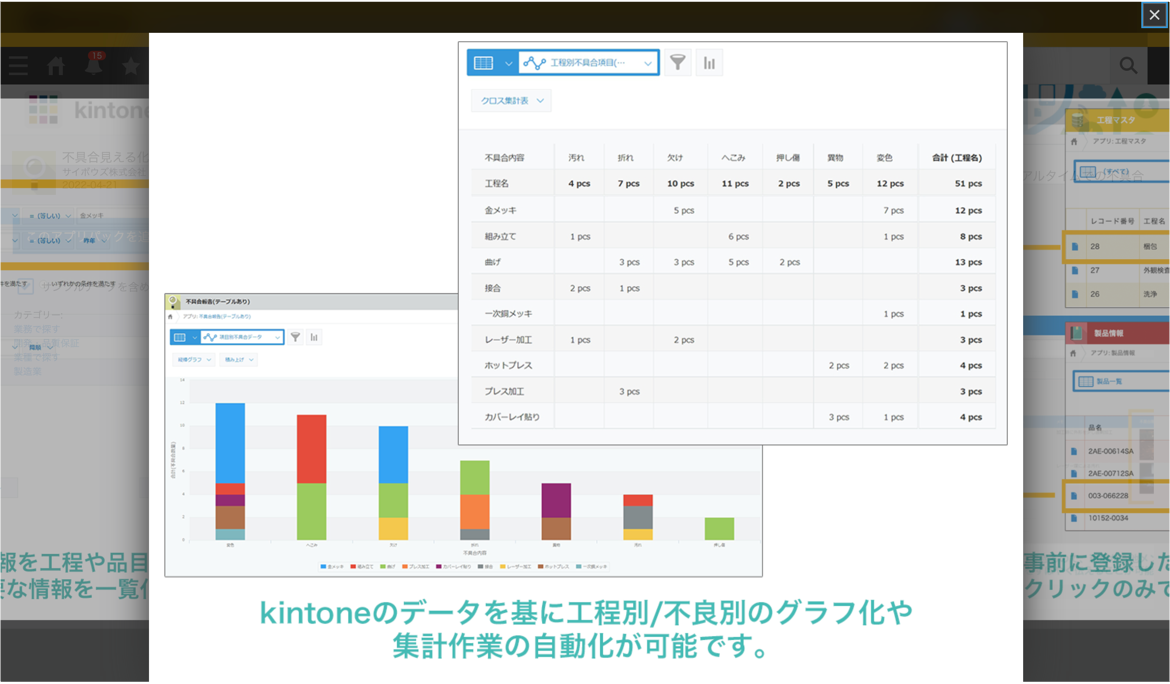This screenshot has width=1170, height=684.
Task: Open 2AE-00614SA record document icon
Action: [x=1074, y=451]
